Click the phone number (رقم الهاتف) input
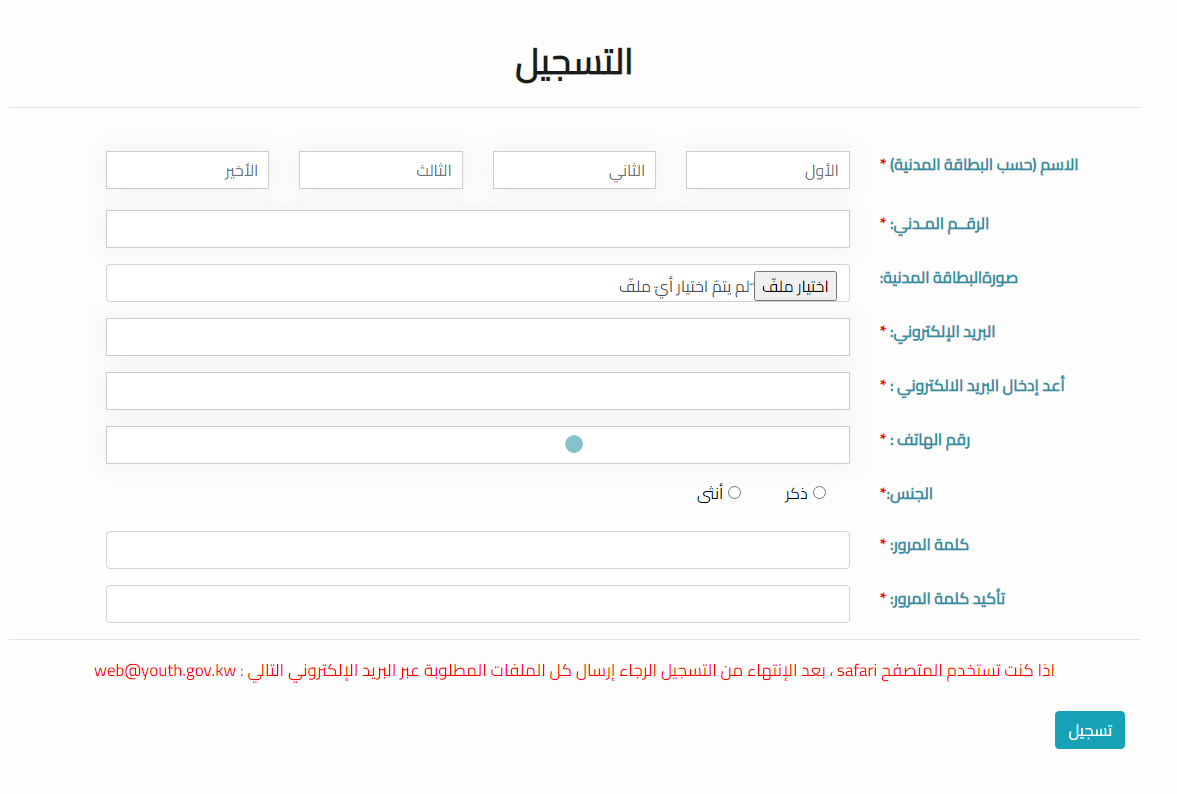 pyautogui.click(x=477, y=445)
